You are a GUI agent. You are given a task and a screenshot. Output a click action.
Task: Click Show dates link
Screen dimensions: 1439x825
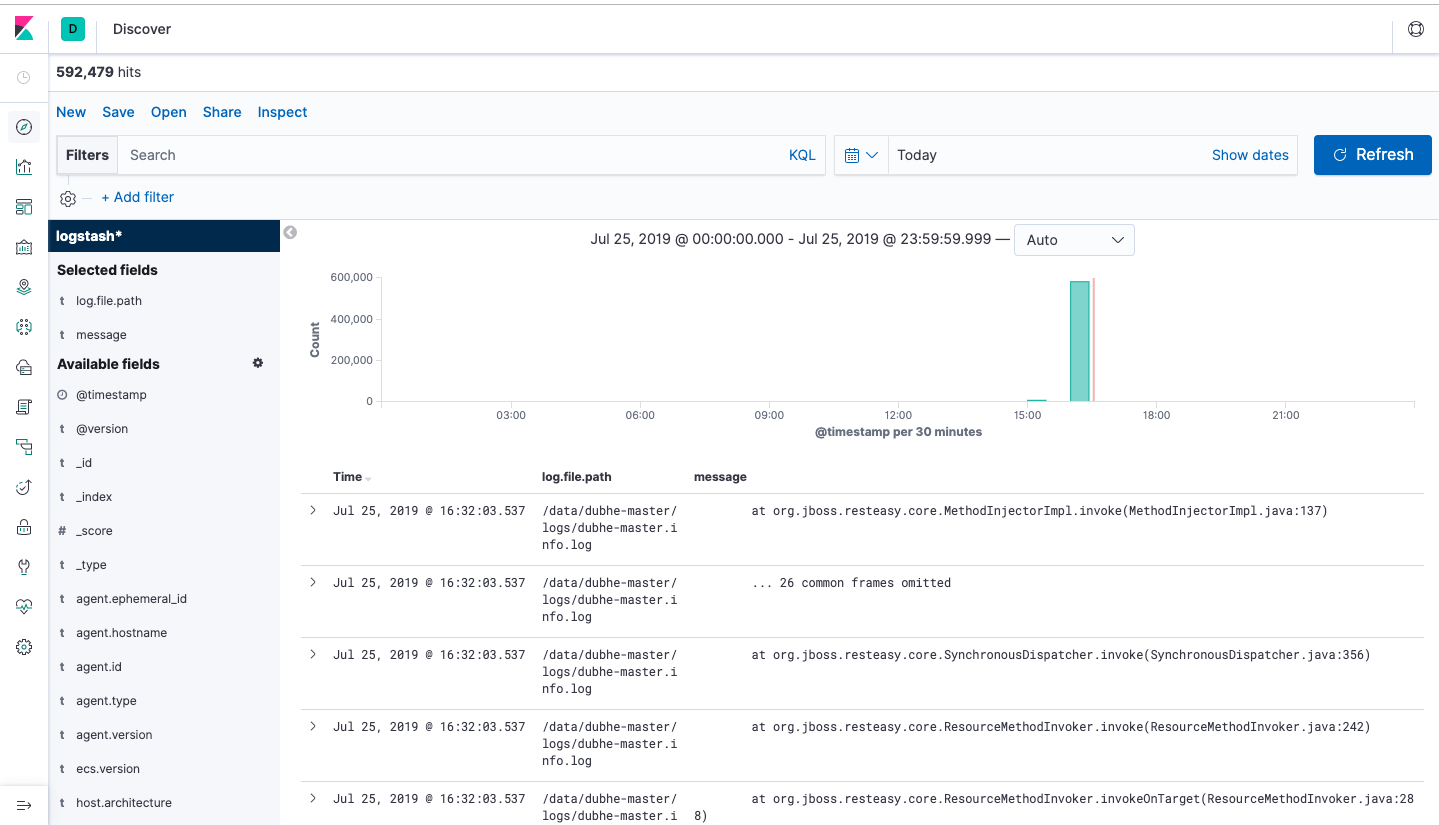click(1250, 155)
